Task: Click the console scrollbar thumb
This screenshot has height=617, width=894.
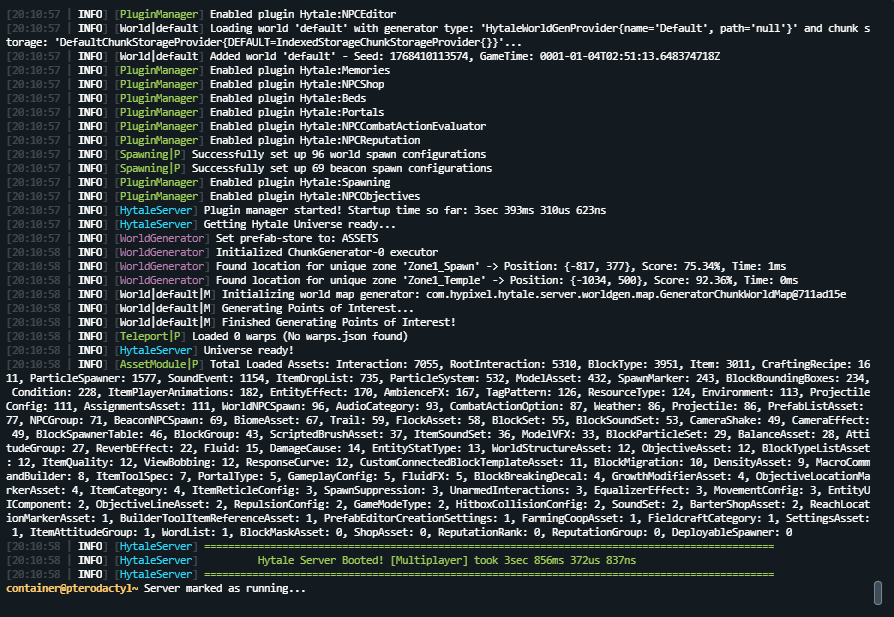Action: pyautogui.click(x=877, y=592)
